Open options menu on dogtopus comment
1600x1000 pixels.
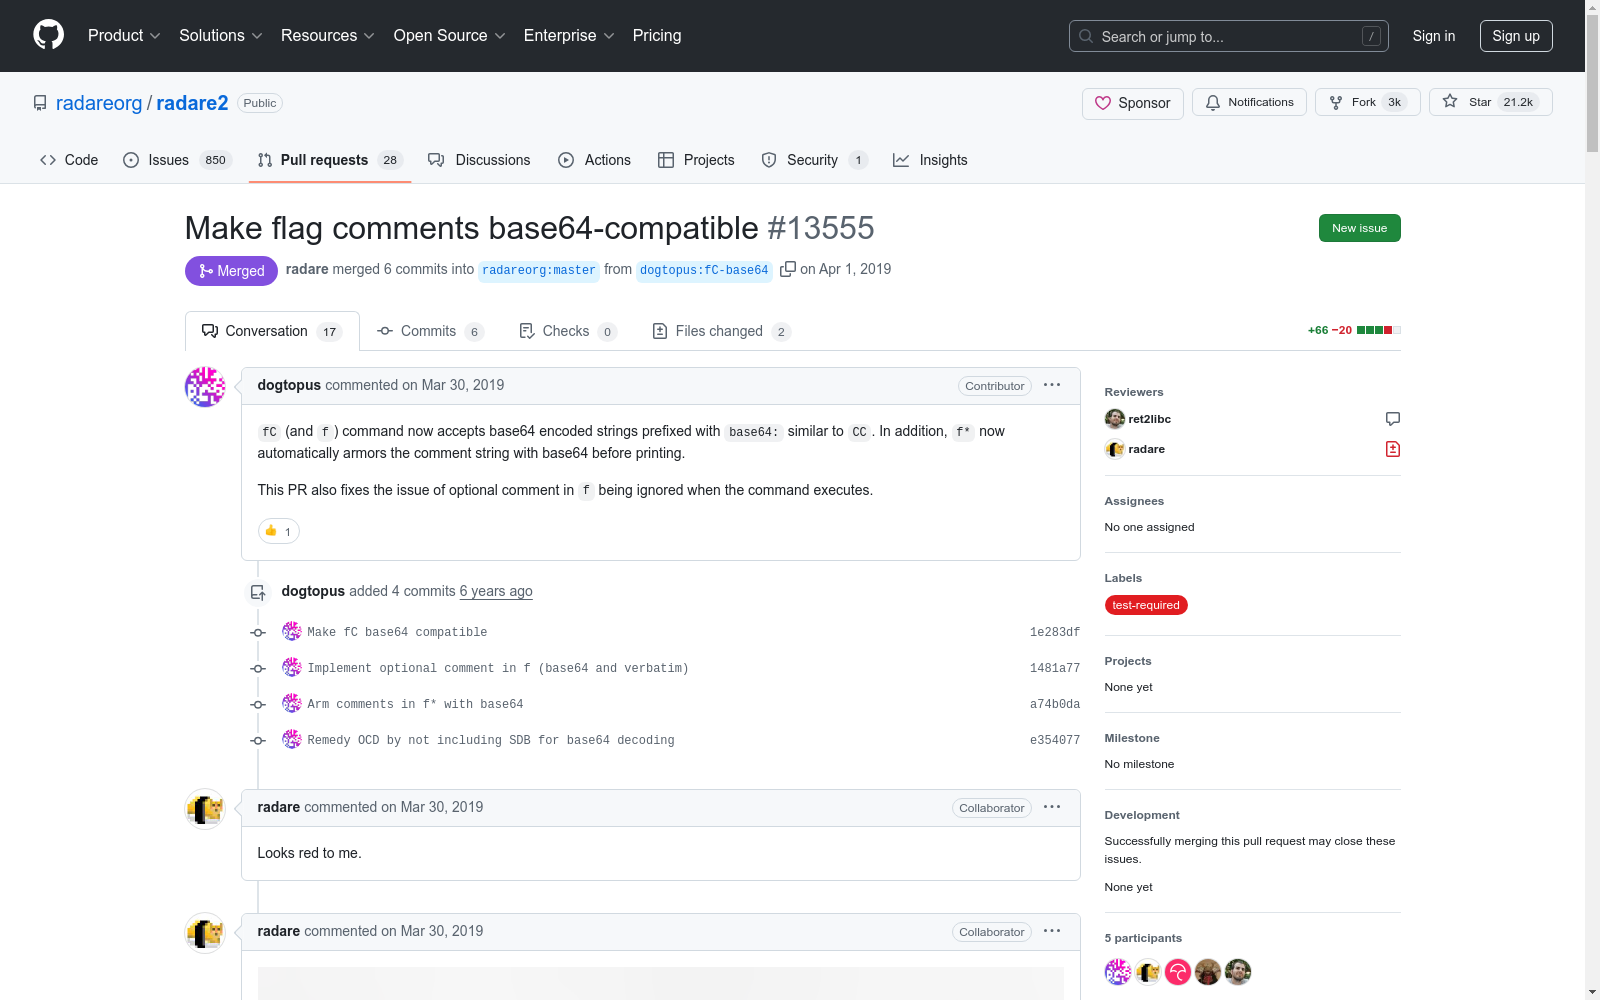tap(1052, 385)
